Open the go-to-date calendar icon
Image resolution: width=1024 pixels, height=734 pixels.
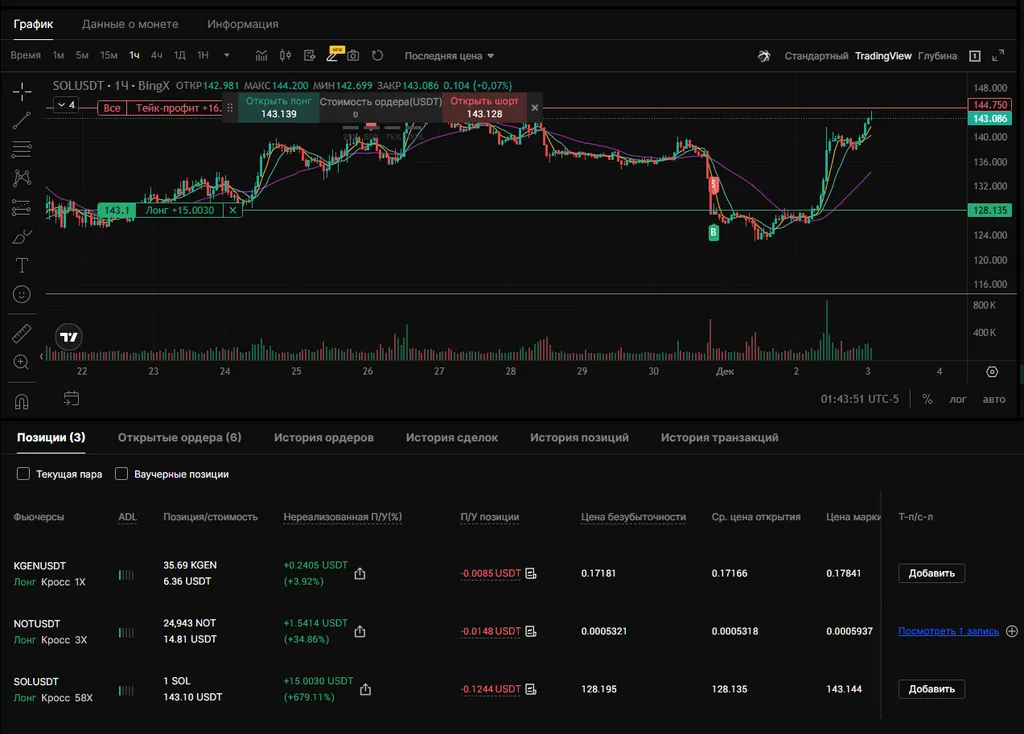pyautogui.click(x=71, y=398)
